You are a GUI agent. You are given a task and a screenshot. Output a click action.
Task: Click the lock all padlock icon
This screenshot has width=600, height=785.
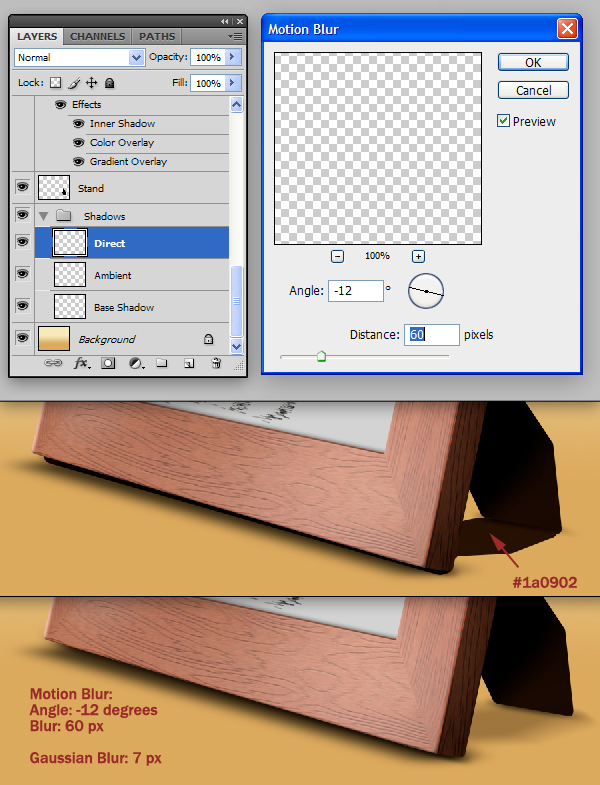click(x=110, y=83)
